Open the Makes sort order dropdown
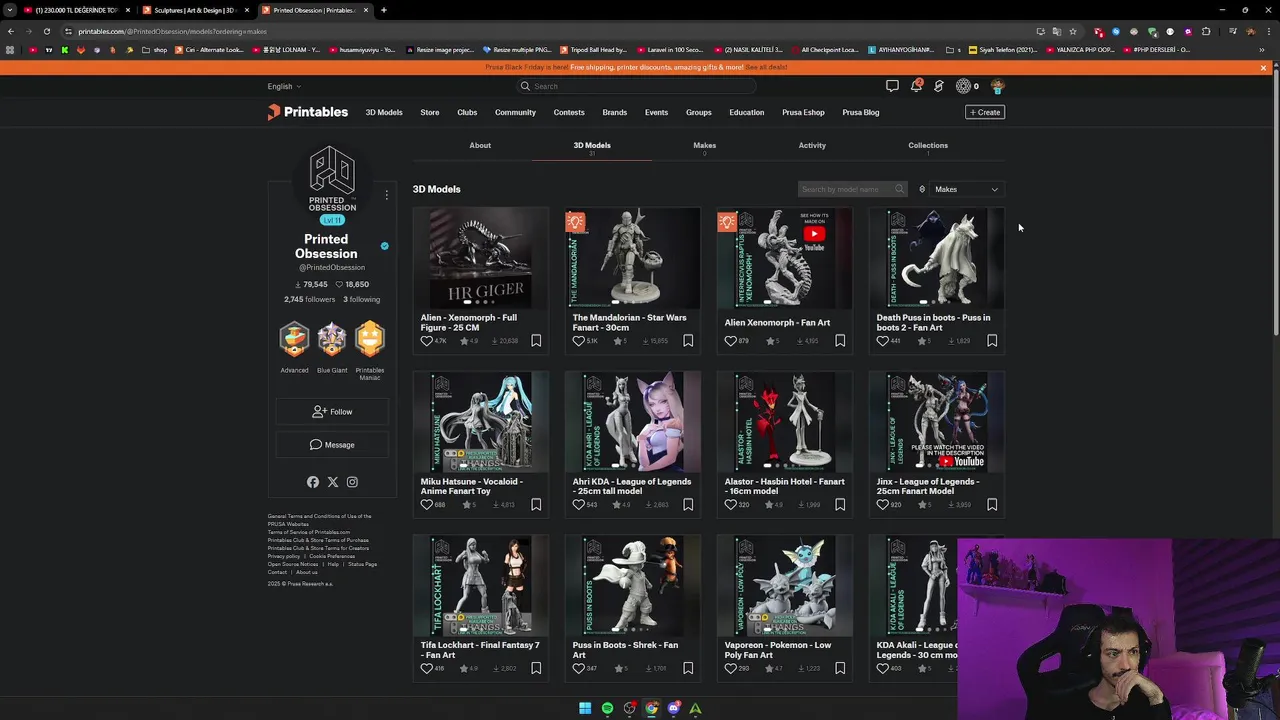The height and width of the screenshot is (720, 1280). (x=965, y=189)
